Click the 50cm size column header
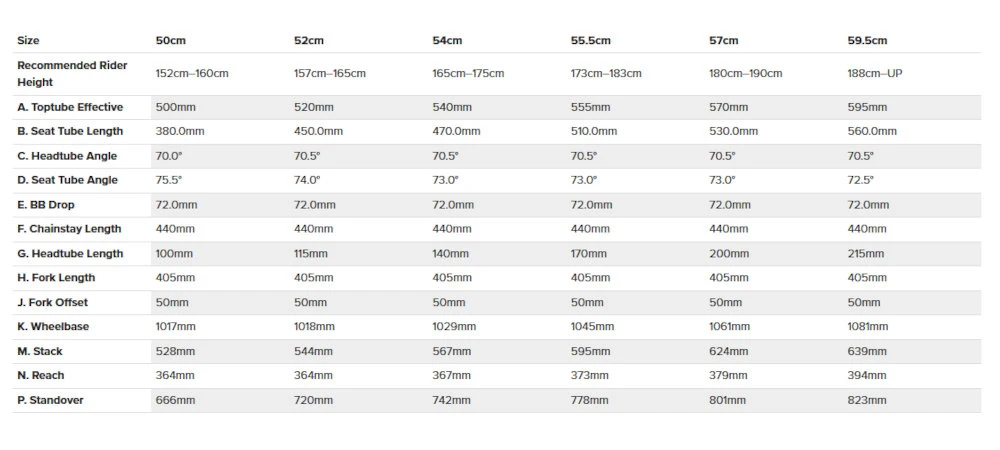The image size is (1000, 450). (169, 41)
